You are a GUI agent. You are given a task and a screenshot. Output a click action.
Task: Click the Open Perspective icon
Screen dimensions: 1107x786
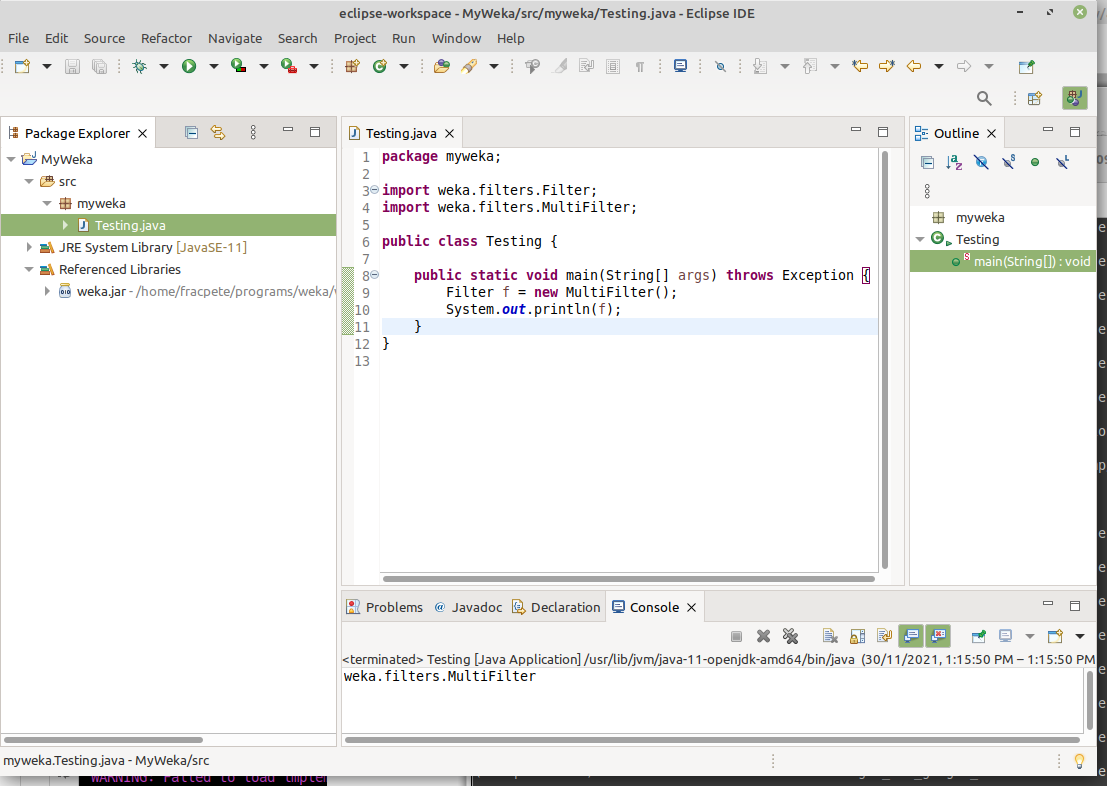(x=1035, y=98)
